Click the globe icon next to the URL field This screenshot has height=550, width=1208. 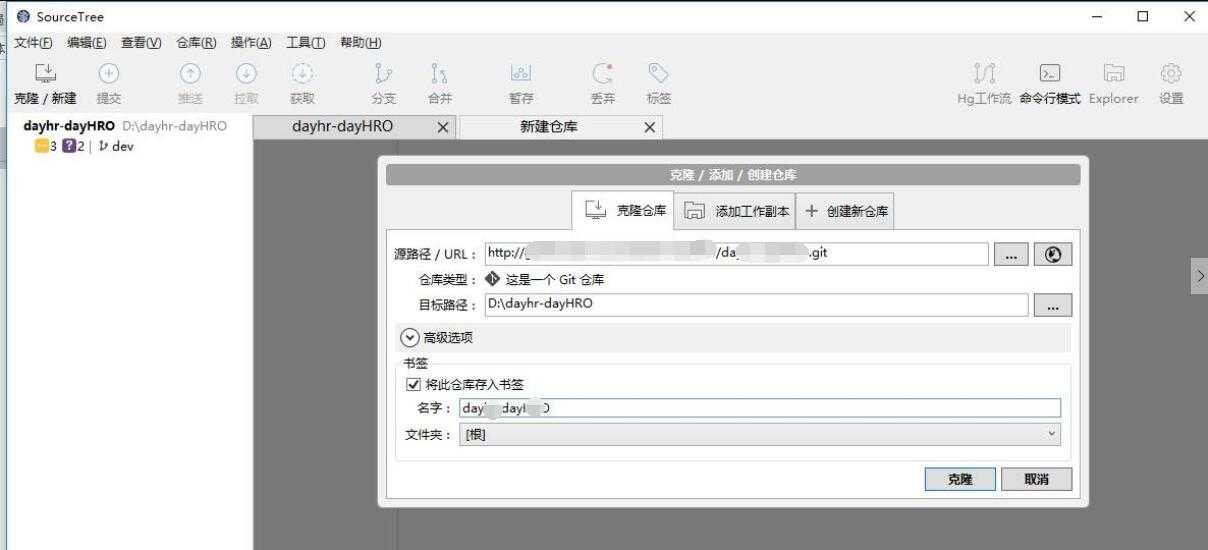click(1052, 254)
